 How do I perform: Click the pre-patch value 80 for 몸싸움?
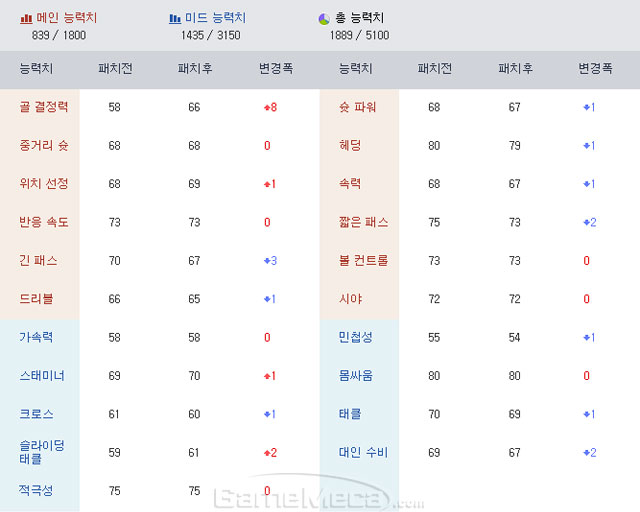point(434,376)
